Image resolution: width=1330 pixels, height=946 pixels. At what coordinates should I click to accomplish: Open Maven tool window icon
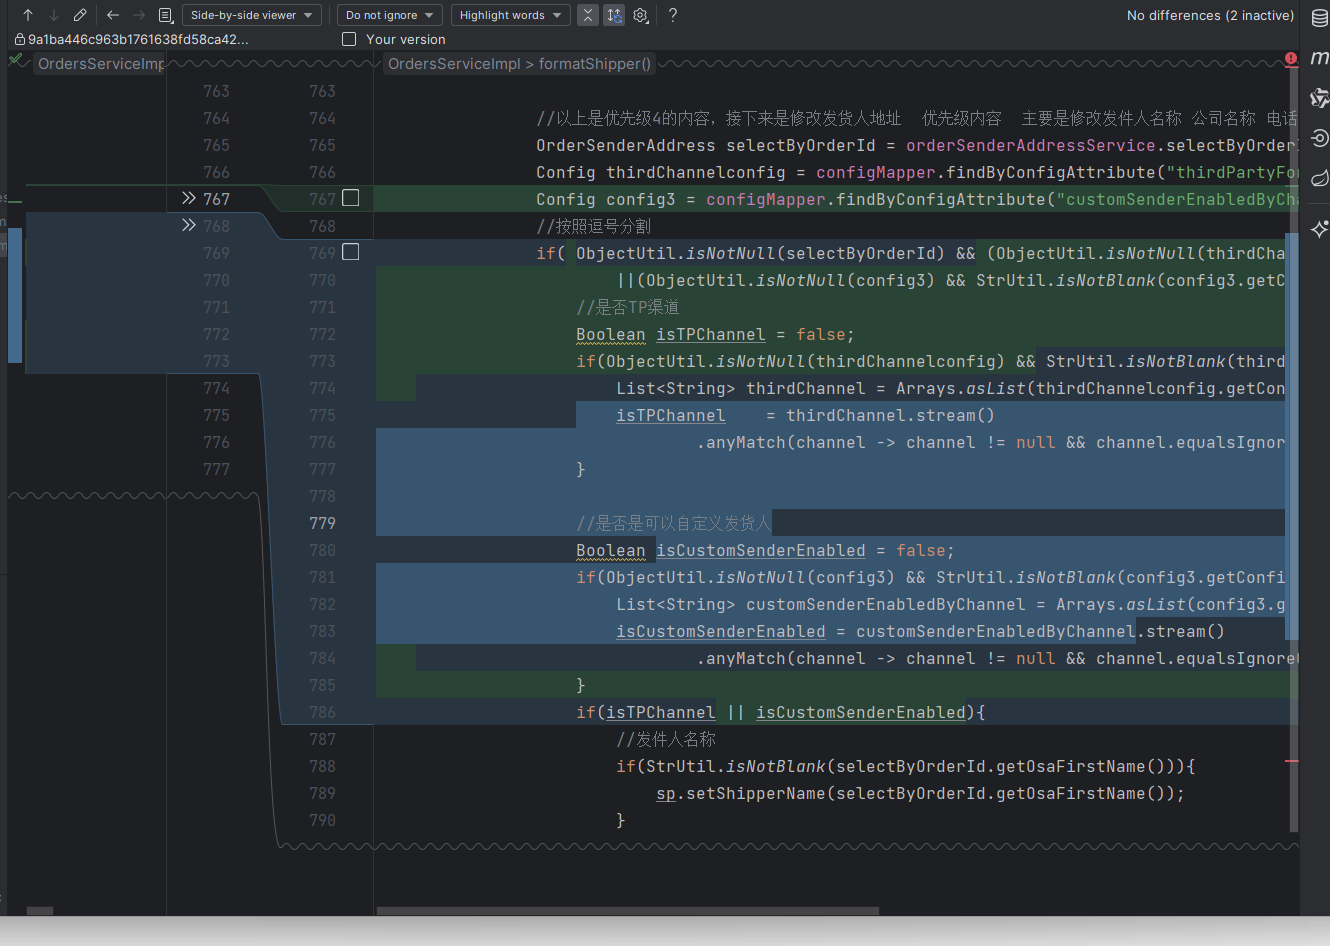pos(1319,58)
